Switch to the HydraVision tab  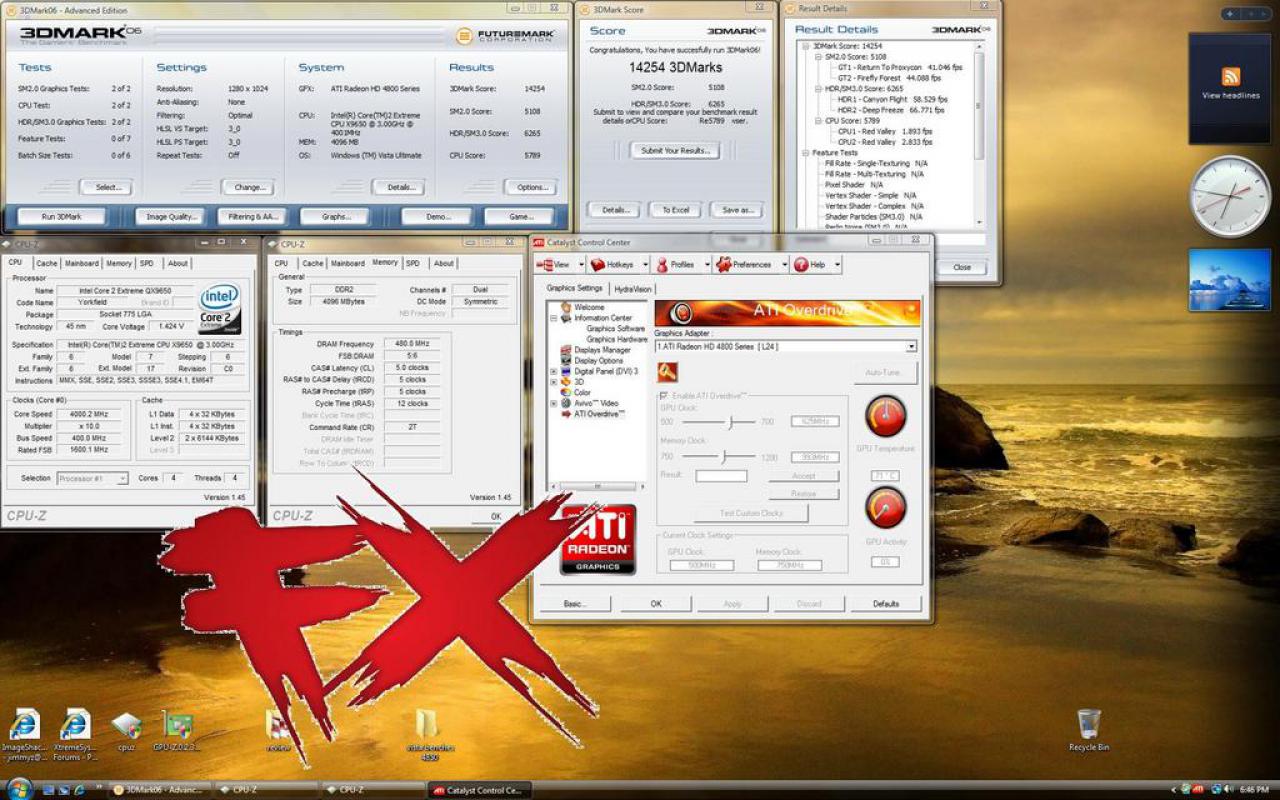coord(632,289)
